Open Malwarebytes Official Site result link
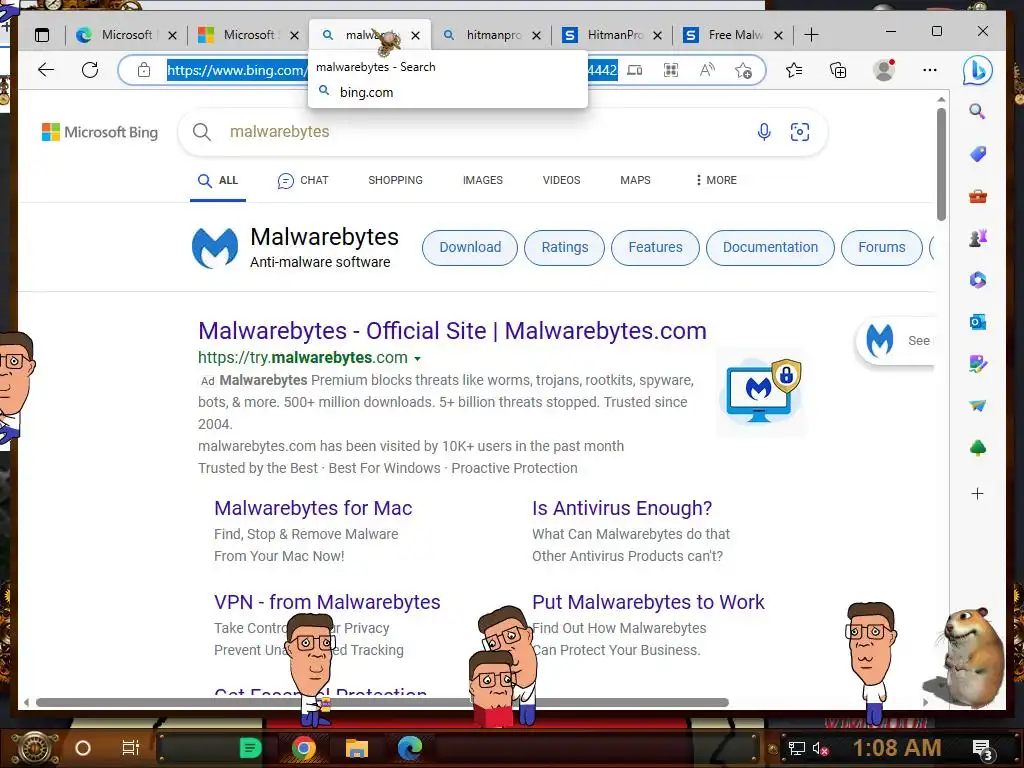Screen dimensions: 1024x768 (x=452, y=331)
